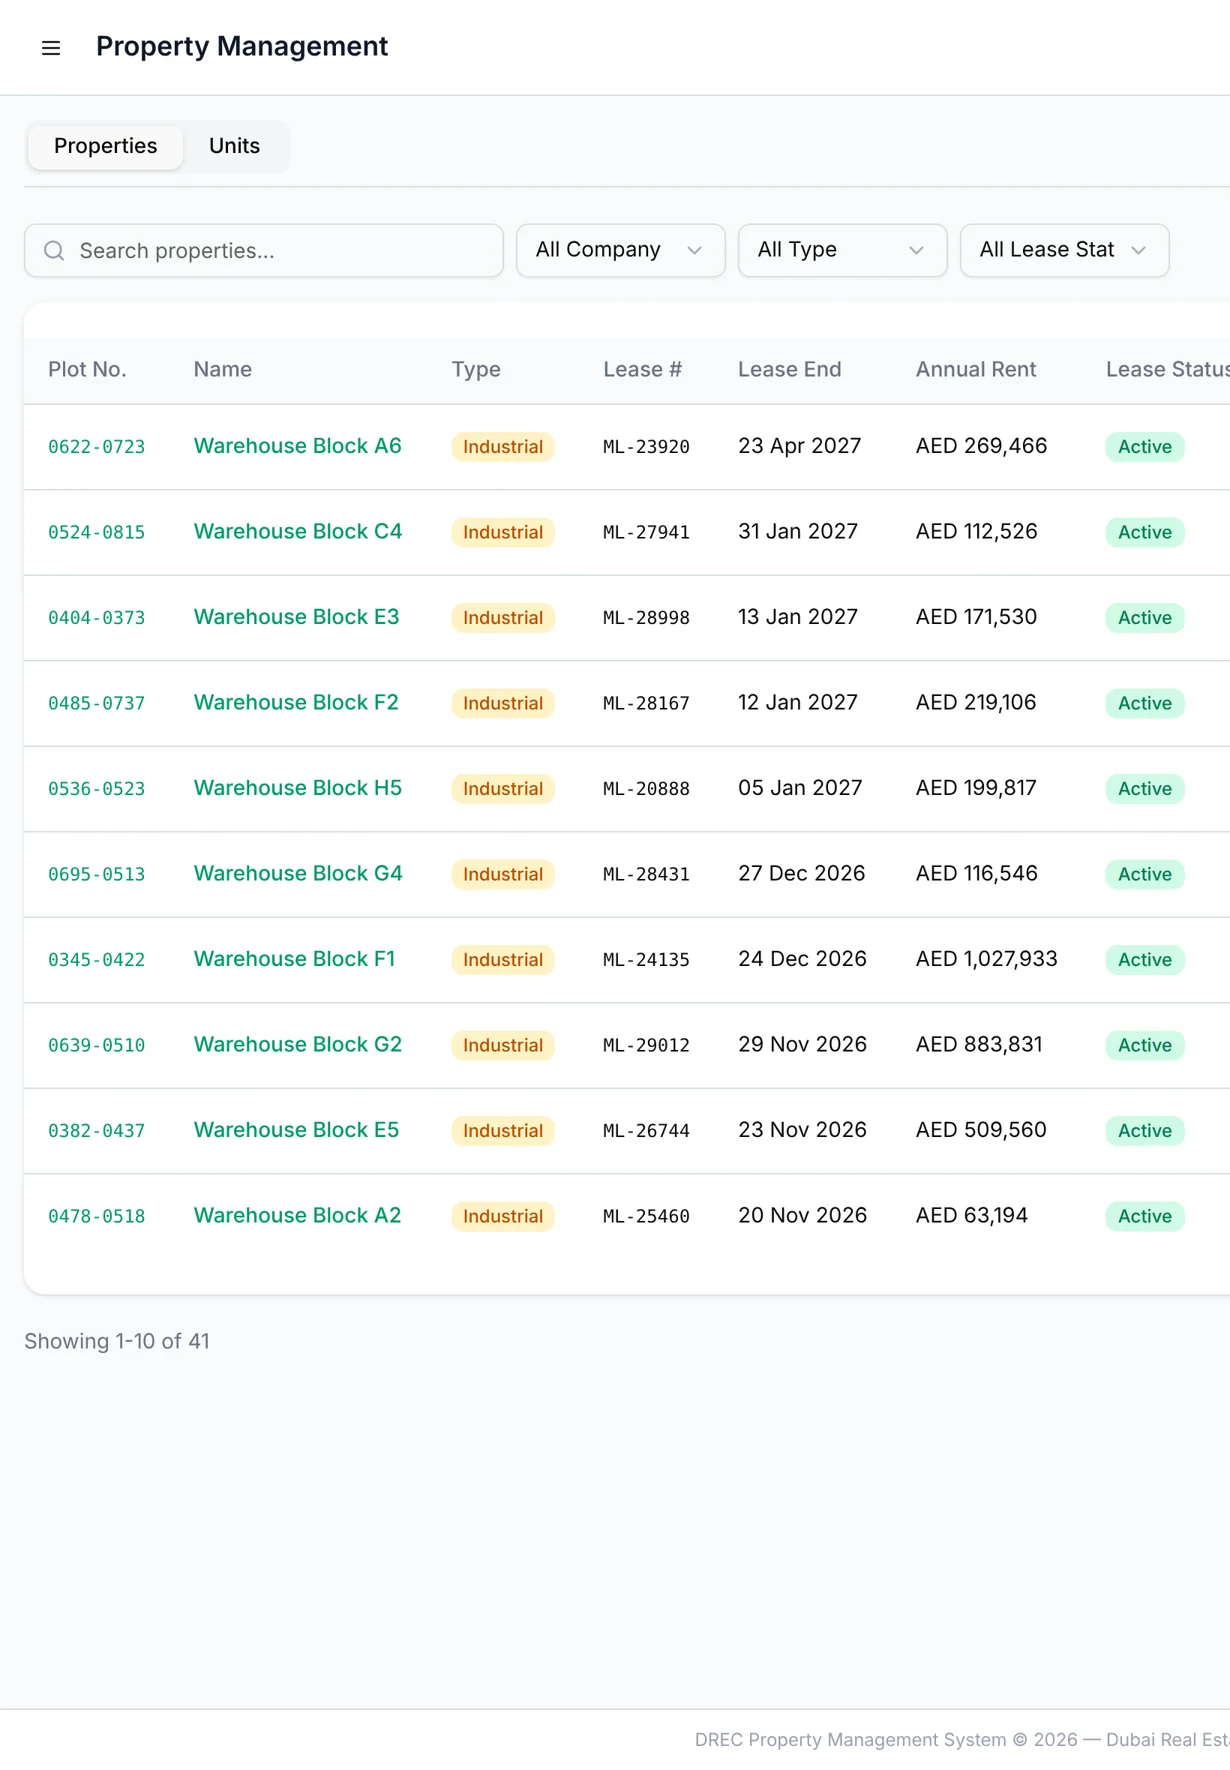Image resolution: width=1230 pixels, height=1770 pixels.
Task: Open the All Company dropdown
Action: 620,250
